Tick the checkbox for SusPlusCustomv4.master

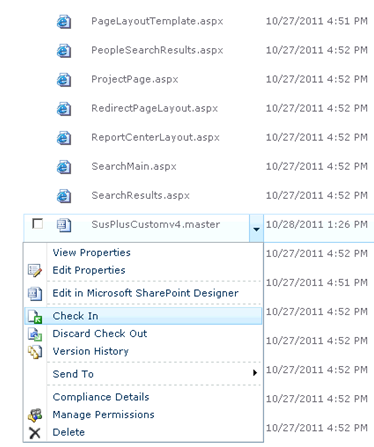tap(37, 224)
